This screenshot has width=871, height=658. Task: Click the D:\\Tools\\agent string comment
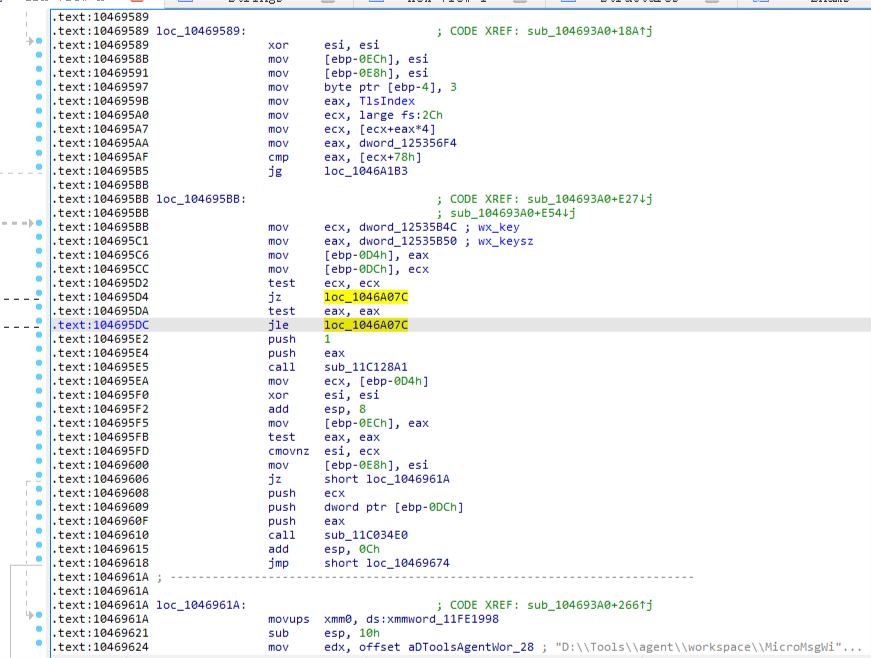tap(708, 647)
